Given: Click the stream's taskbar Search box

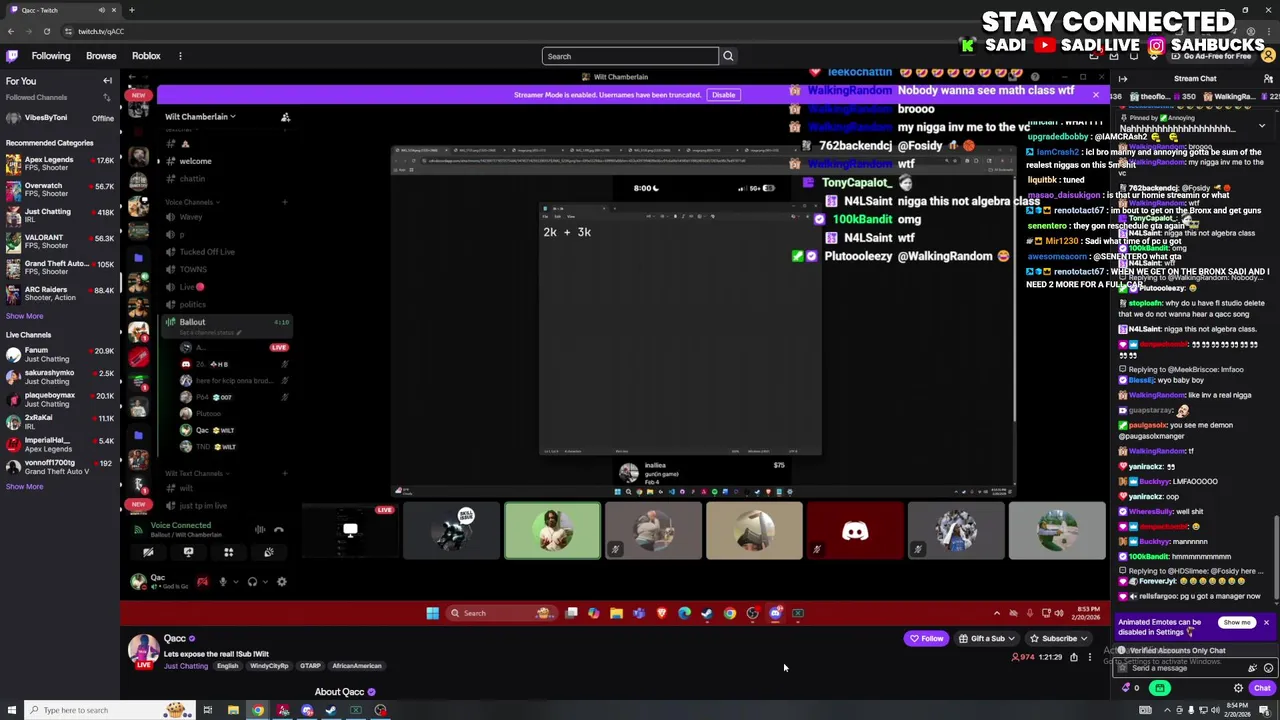Looking at the screenshot, I should [x=501, y=613].
